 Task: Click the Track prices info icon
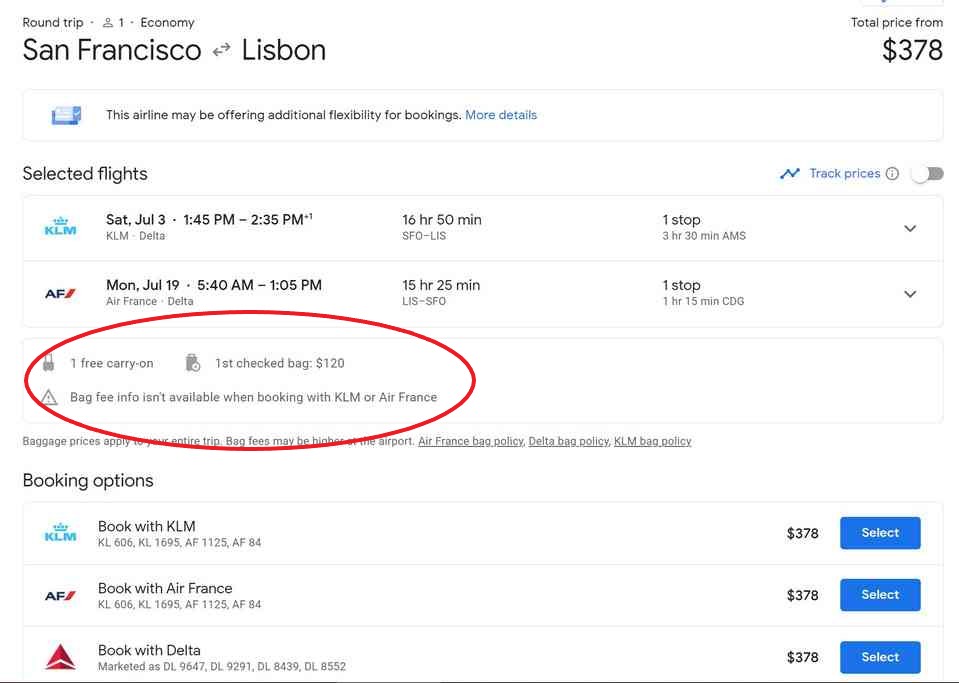point(892,174)
